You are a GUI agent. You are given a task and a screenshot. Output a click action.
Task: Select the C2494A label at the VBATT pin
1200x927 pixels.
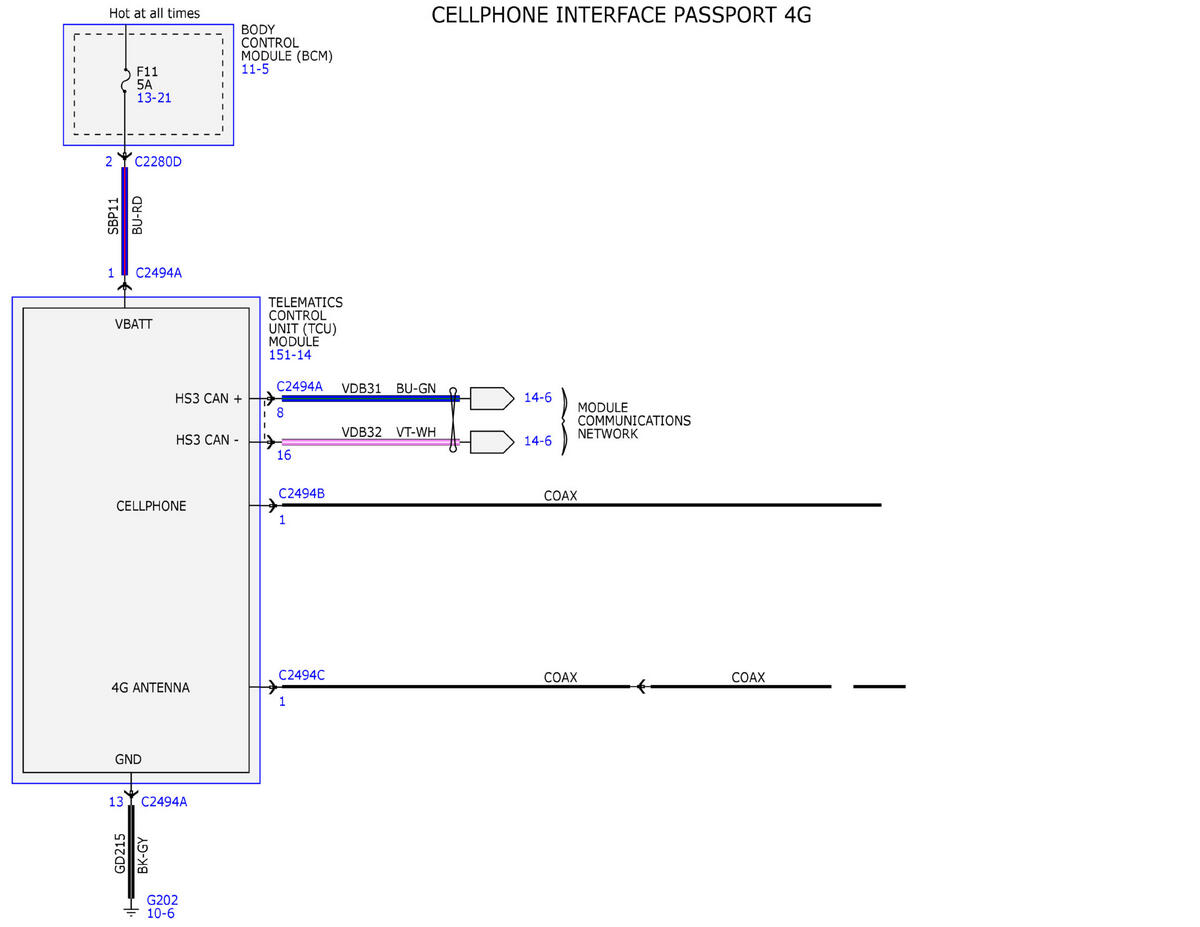(x=158, y=272)
